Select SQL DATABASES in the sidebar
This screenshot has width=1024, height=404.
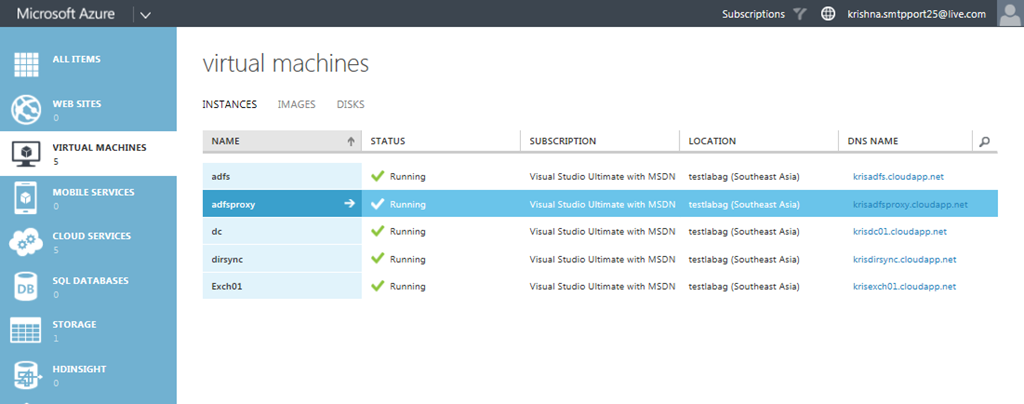pos(91,281)
